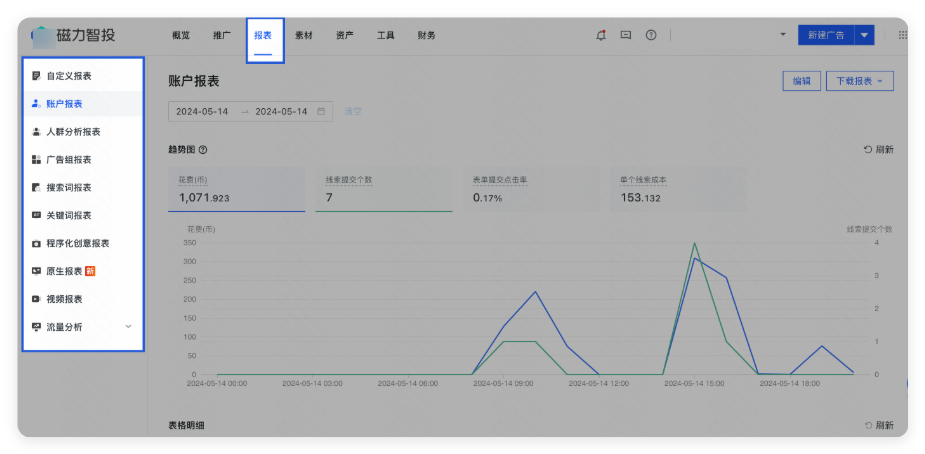
Task: Switch to the 资产 tab
Action: pos(345,35)
